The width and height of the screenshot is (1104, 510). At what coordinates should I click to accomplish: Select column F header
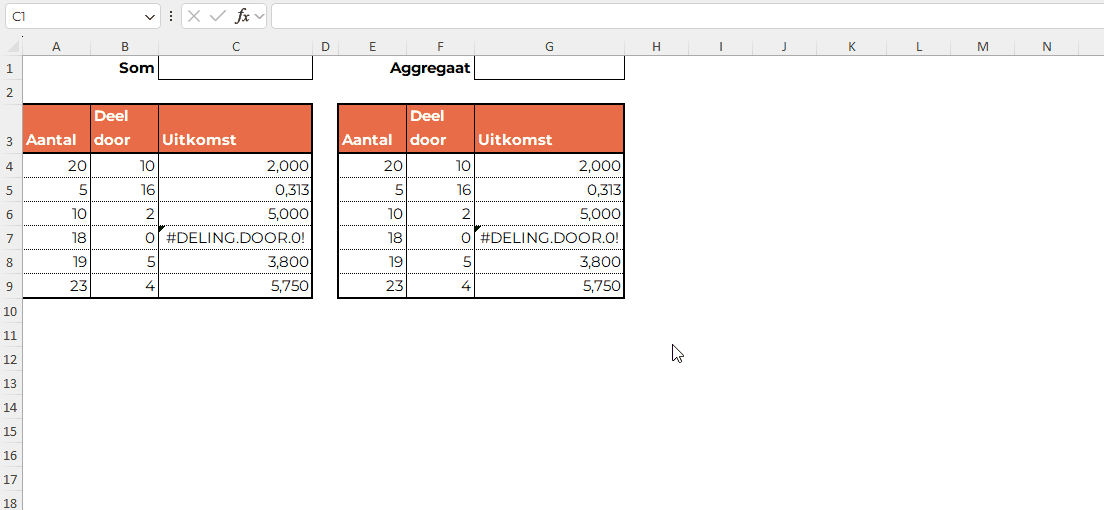pos(441,46)
